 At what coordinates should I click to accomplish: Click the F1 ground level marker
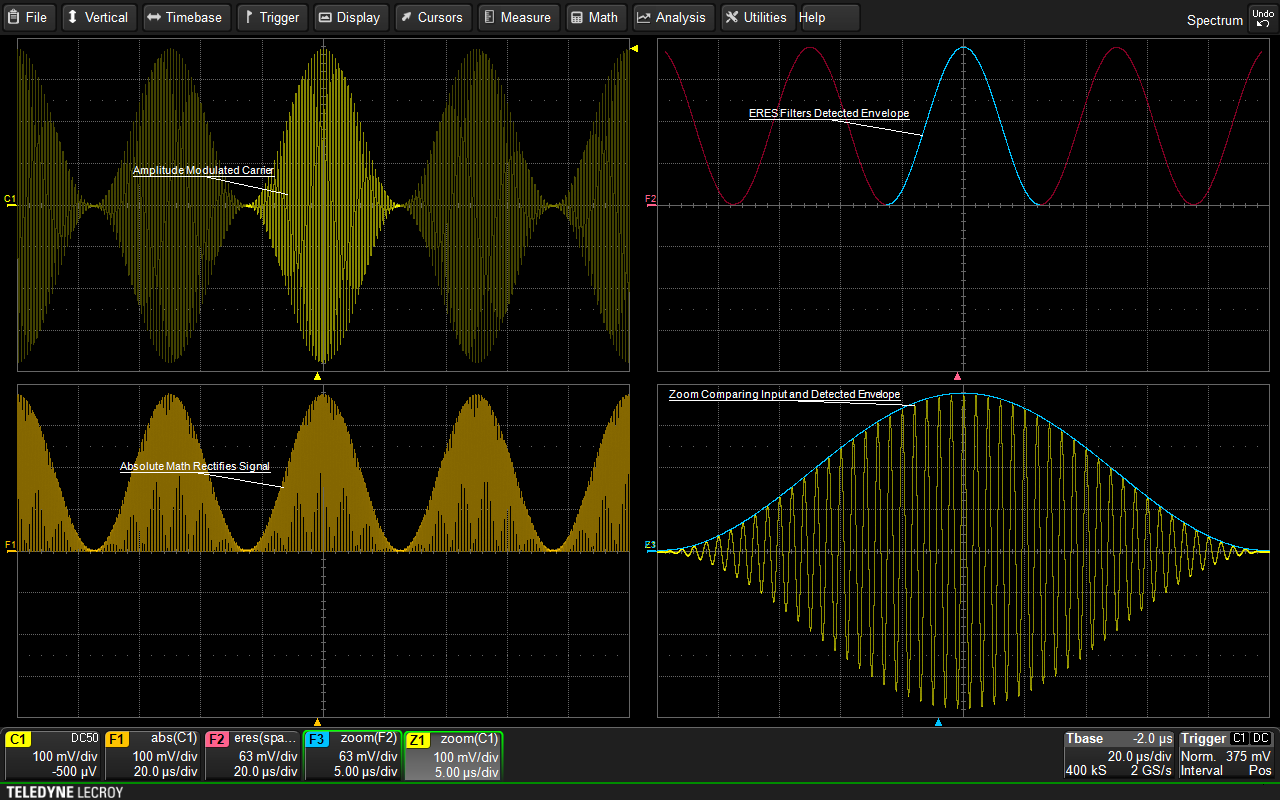point(10,545)
